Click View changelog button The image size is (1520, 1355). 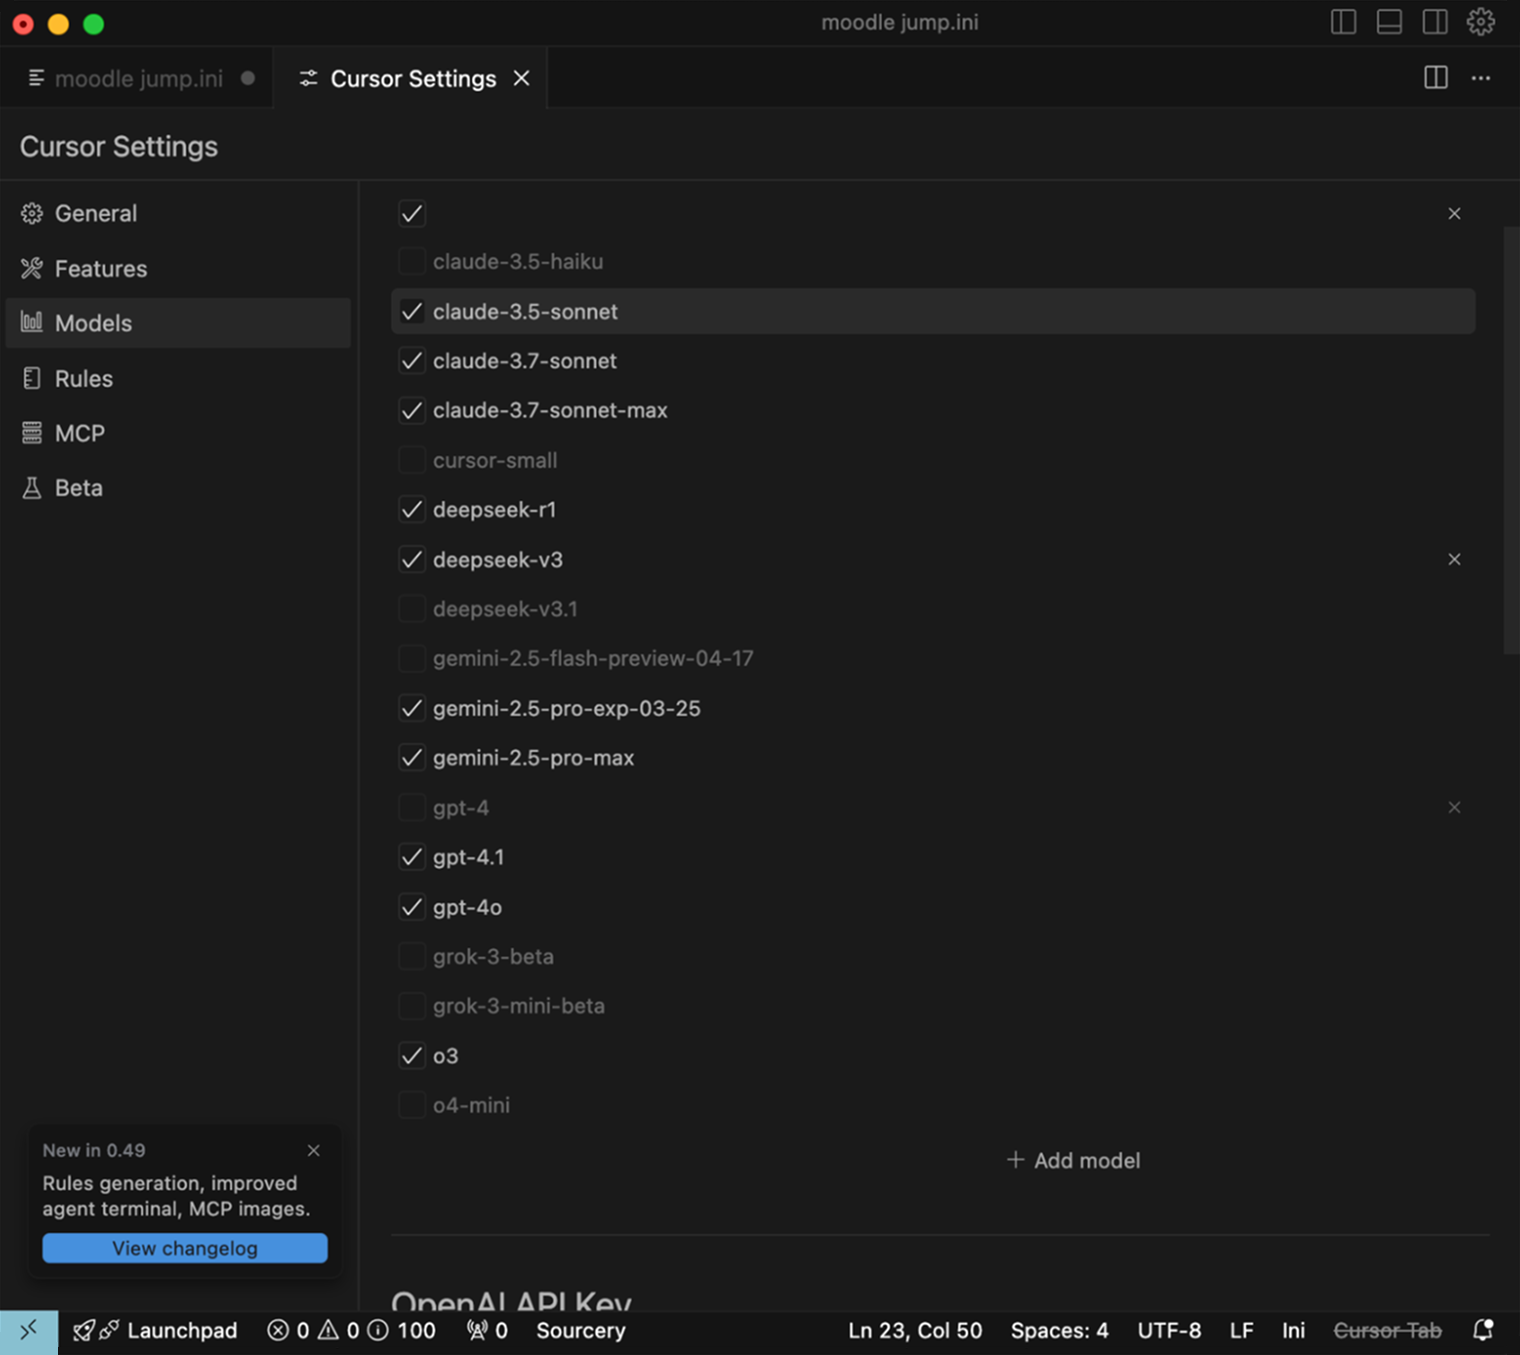click(x=185, y=1248)
